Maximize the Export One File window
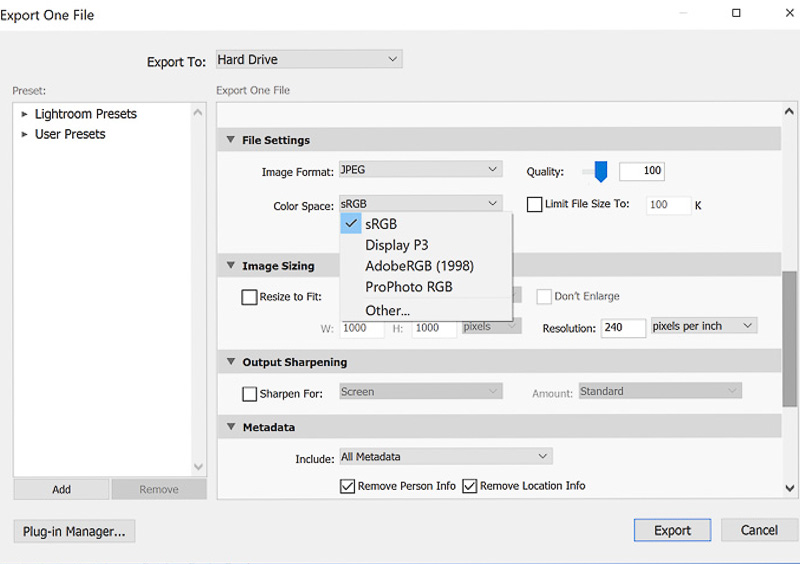Screen dimensions: 800x564 click(x=736, y=13)
